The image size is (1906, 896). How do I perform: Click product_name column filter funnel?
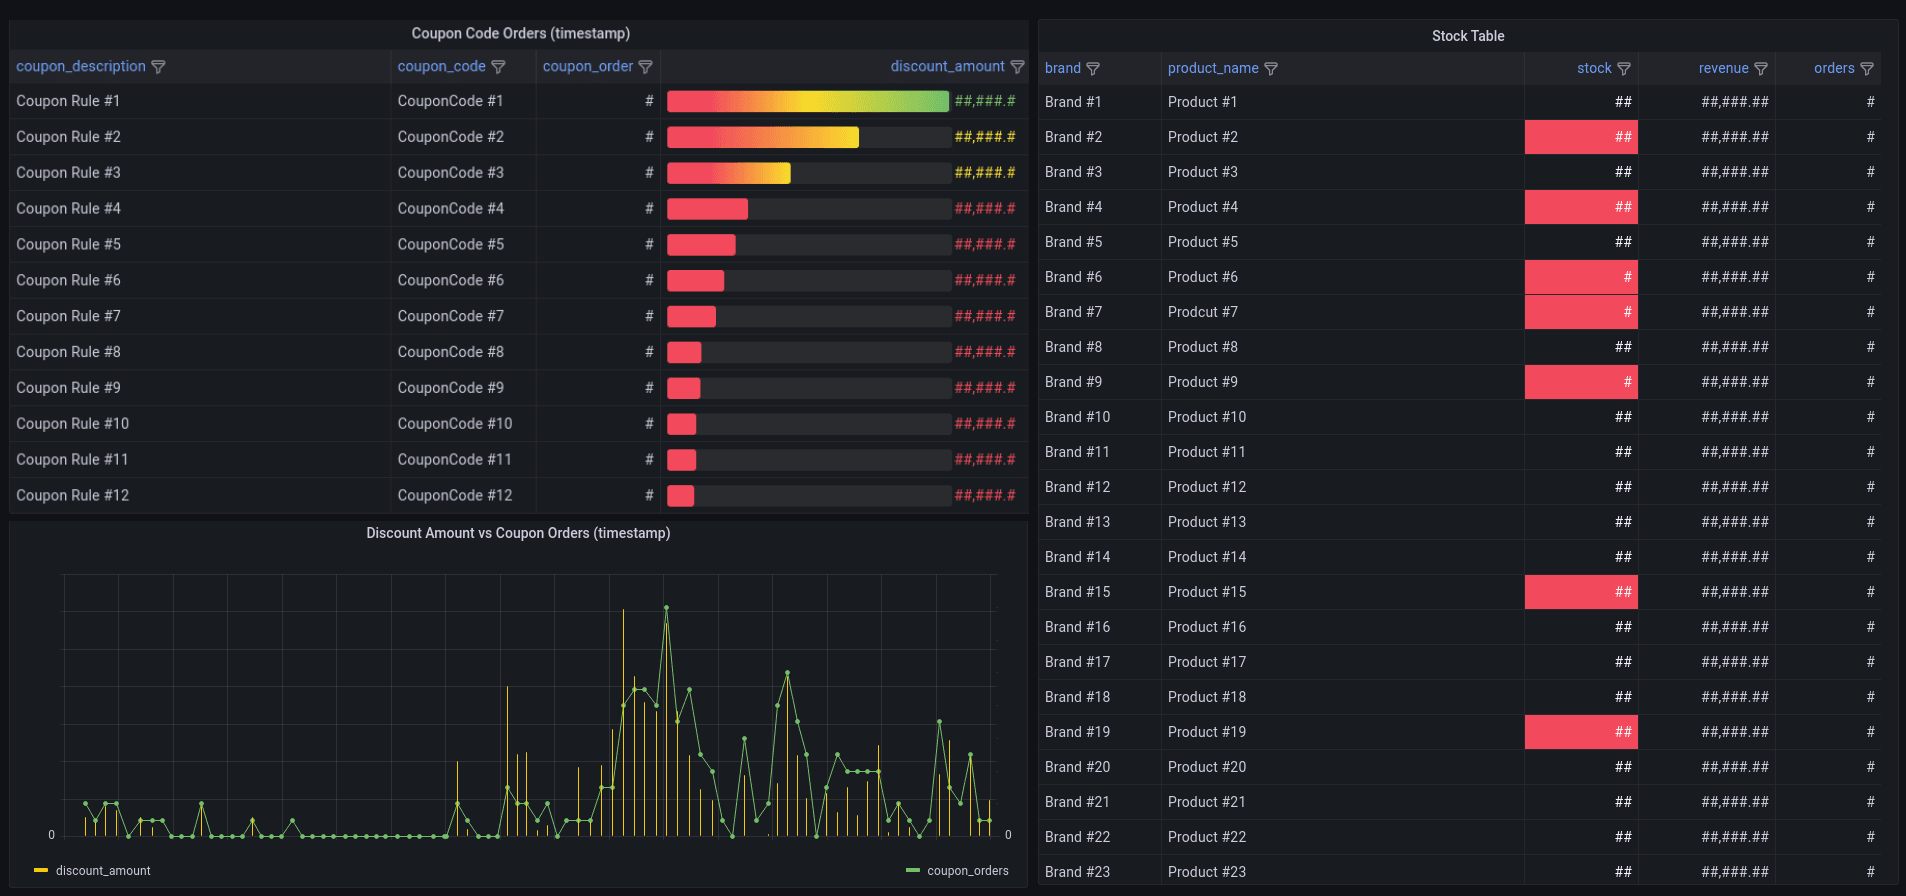[1271, 69]
